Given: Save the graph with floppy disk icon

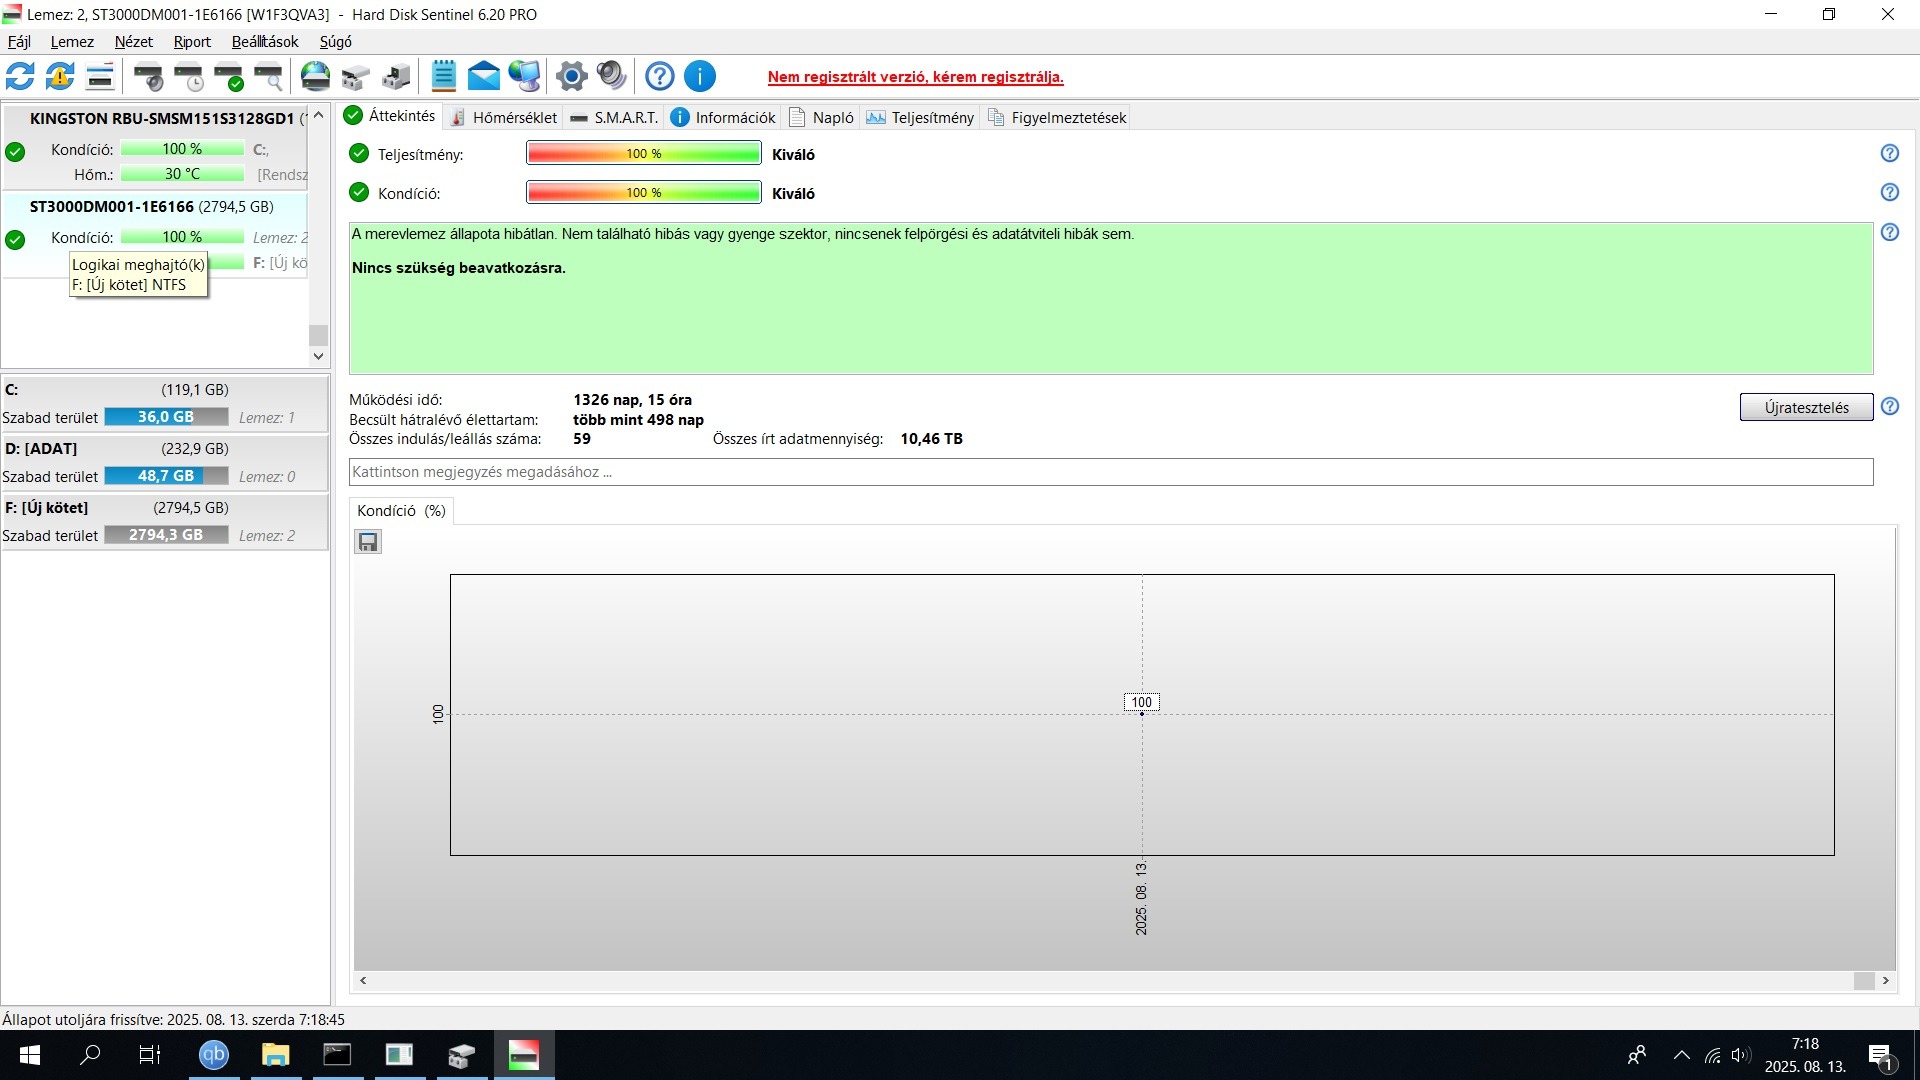Looking at the screenshot, I should click(368, 542).
